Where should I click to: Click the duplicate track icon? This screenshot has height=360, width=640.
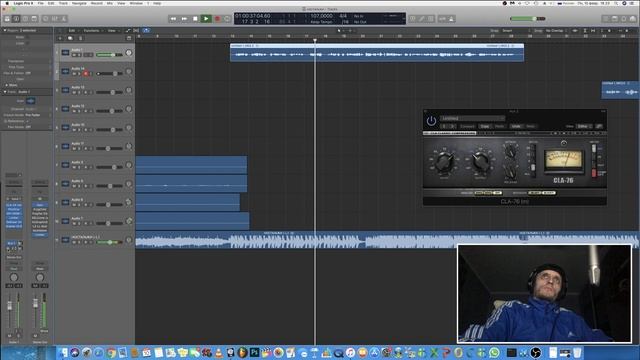70,38
